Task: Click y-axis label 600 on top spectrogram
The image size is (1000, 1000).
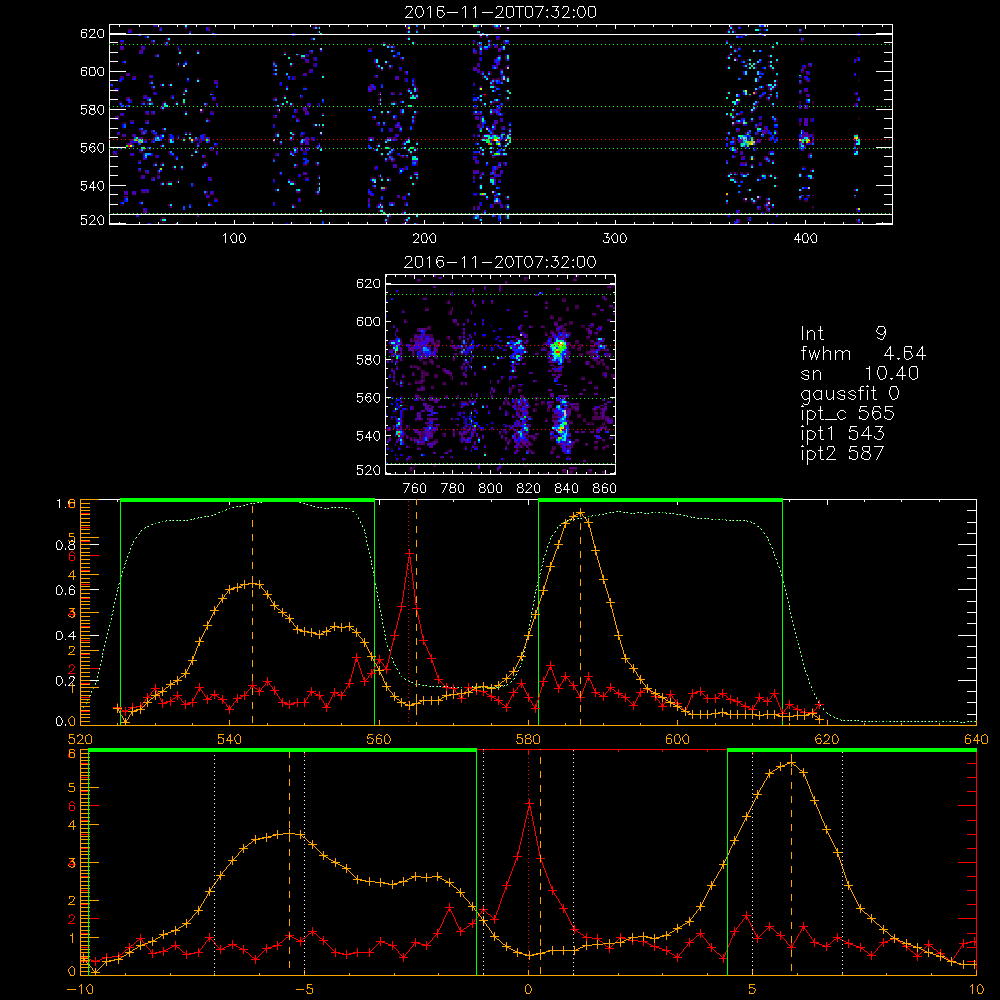Action: pyautogui.click(x=92, y=71)
